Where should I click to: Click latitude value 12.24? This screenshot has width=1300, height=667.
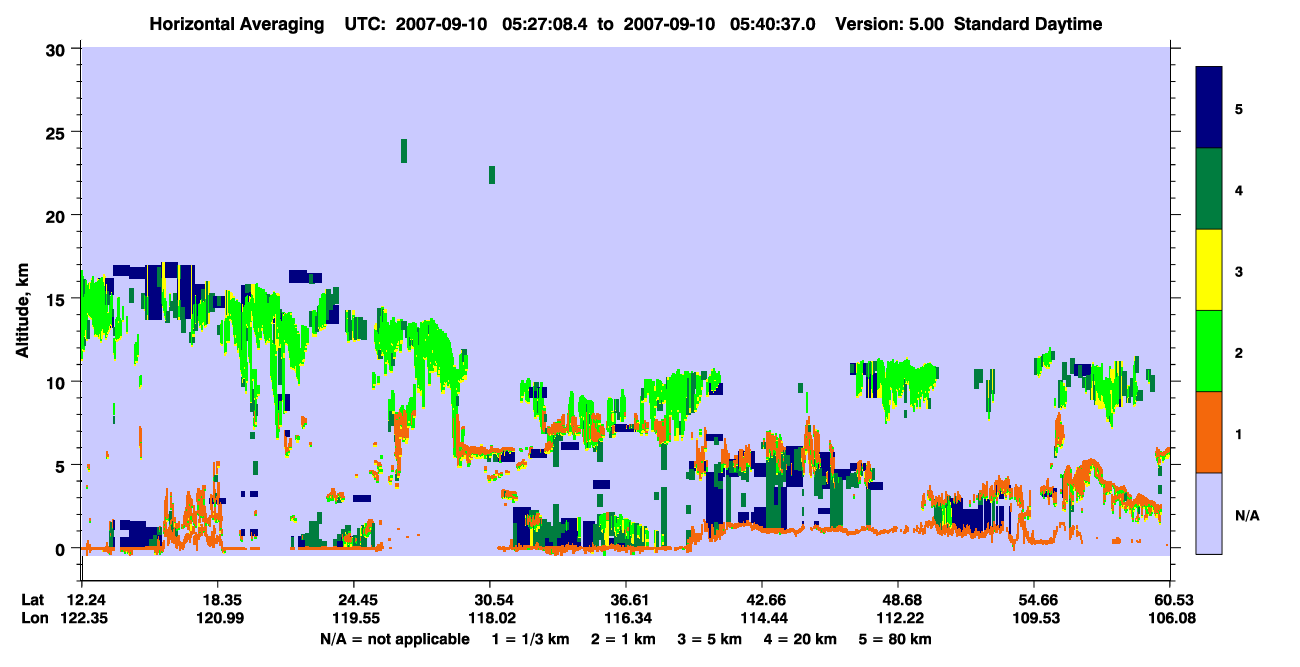[88, 600]
